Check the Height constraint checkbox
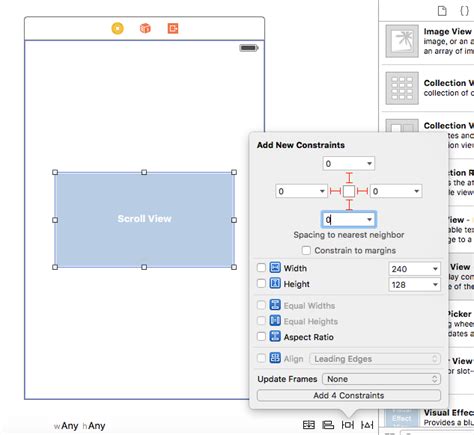This screenshot has height=435, width=474. pos(261,283)
